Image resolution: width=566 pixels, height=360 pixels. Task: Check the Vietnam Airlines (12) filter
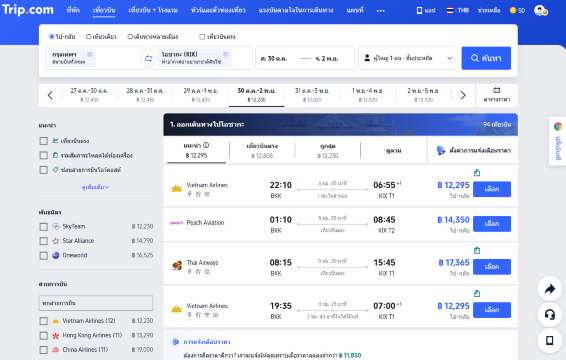point(44,321)
